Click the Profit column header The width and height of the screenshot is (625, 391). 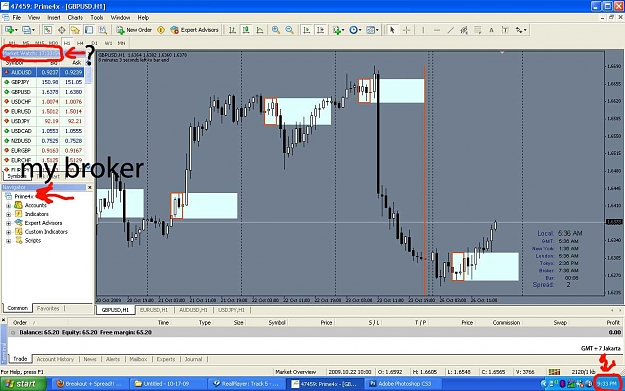[613, 322]
